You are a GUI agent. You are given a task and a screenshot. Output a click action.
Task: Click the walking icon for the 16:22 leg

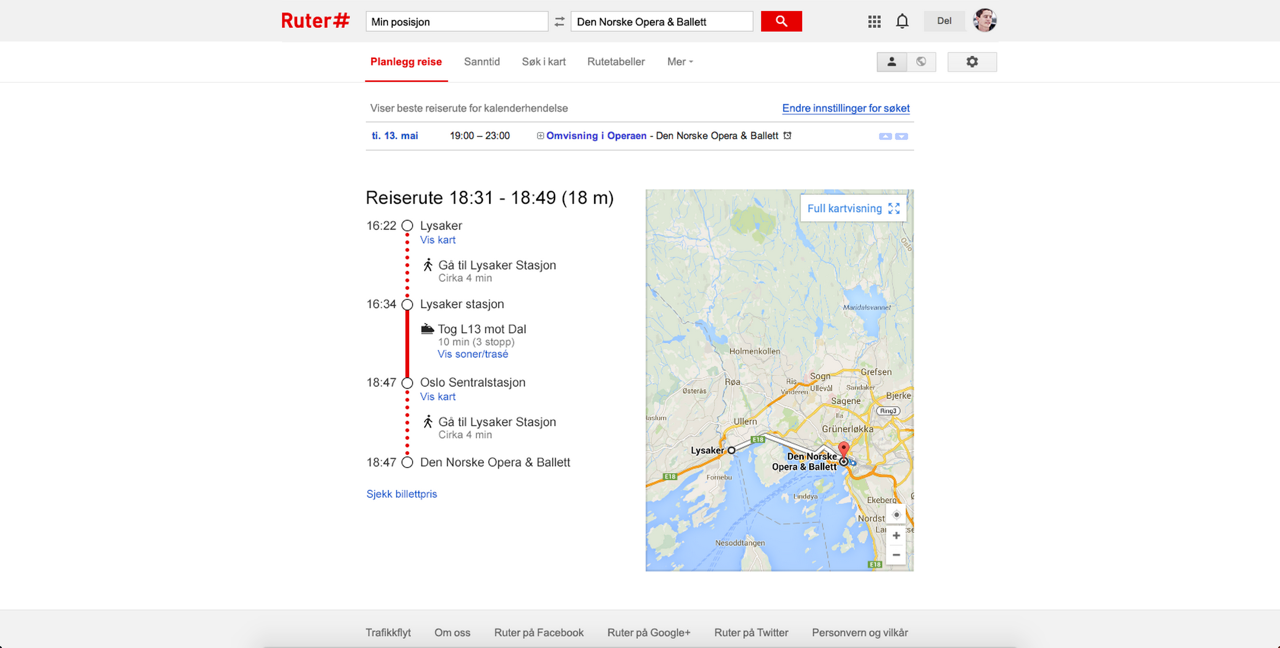pos(428,265)
